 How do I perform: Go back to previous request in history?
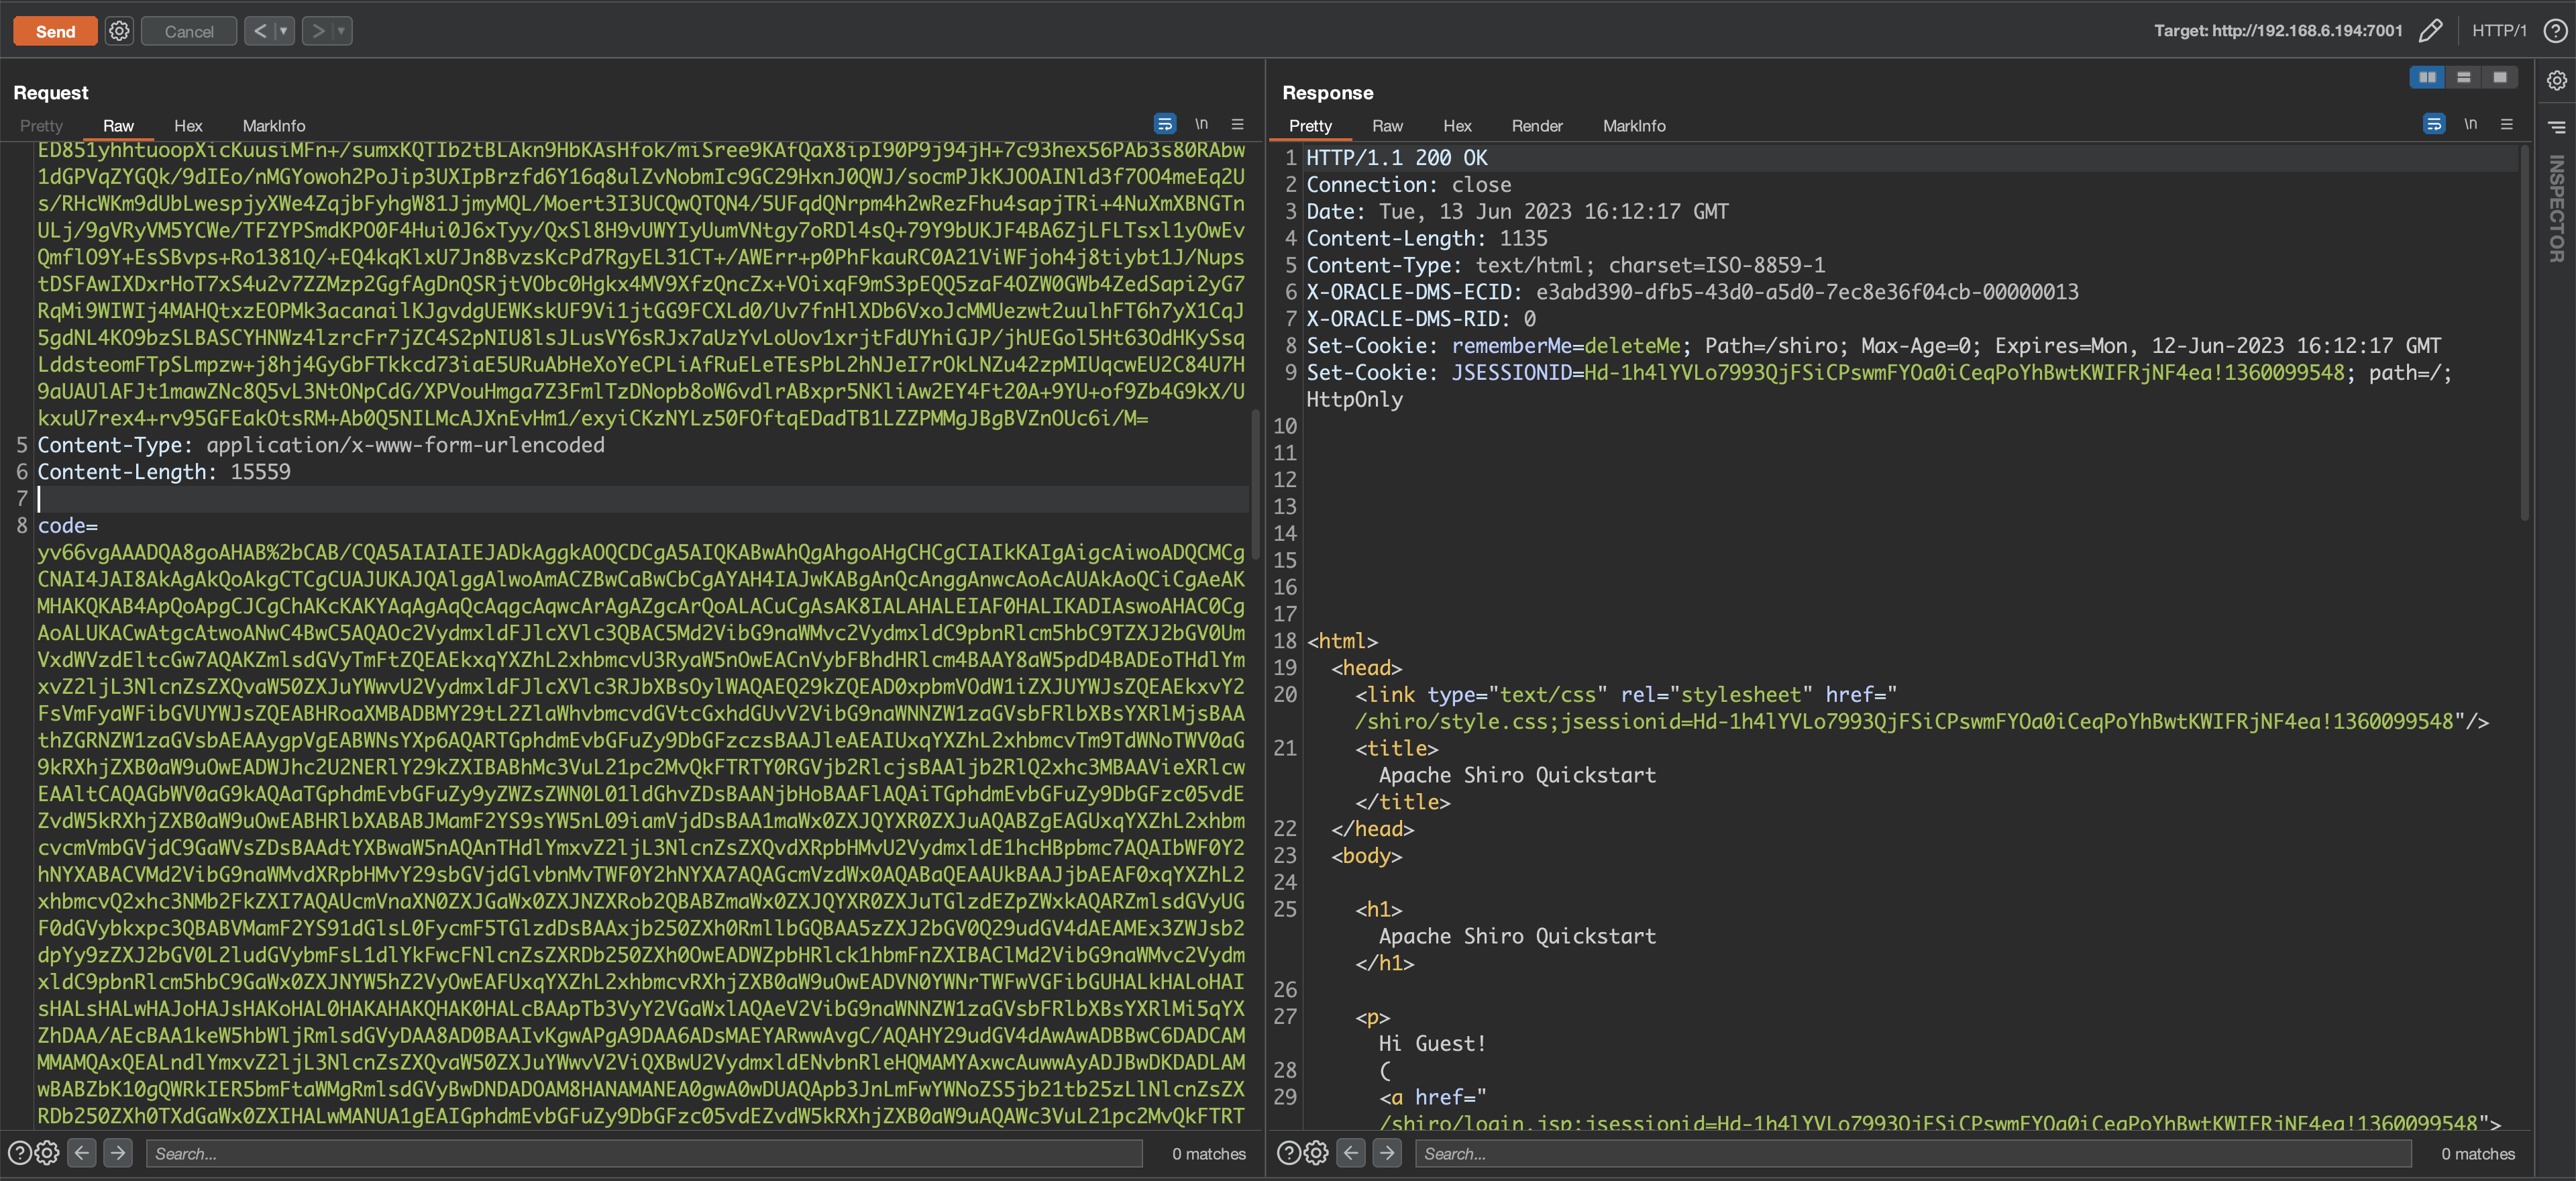point(260,31)
